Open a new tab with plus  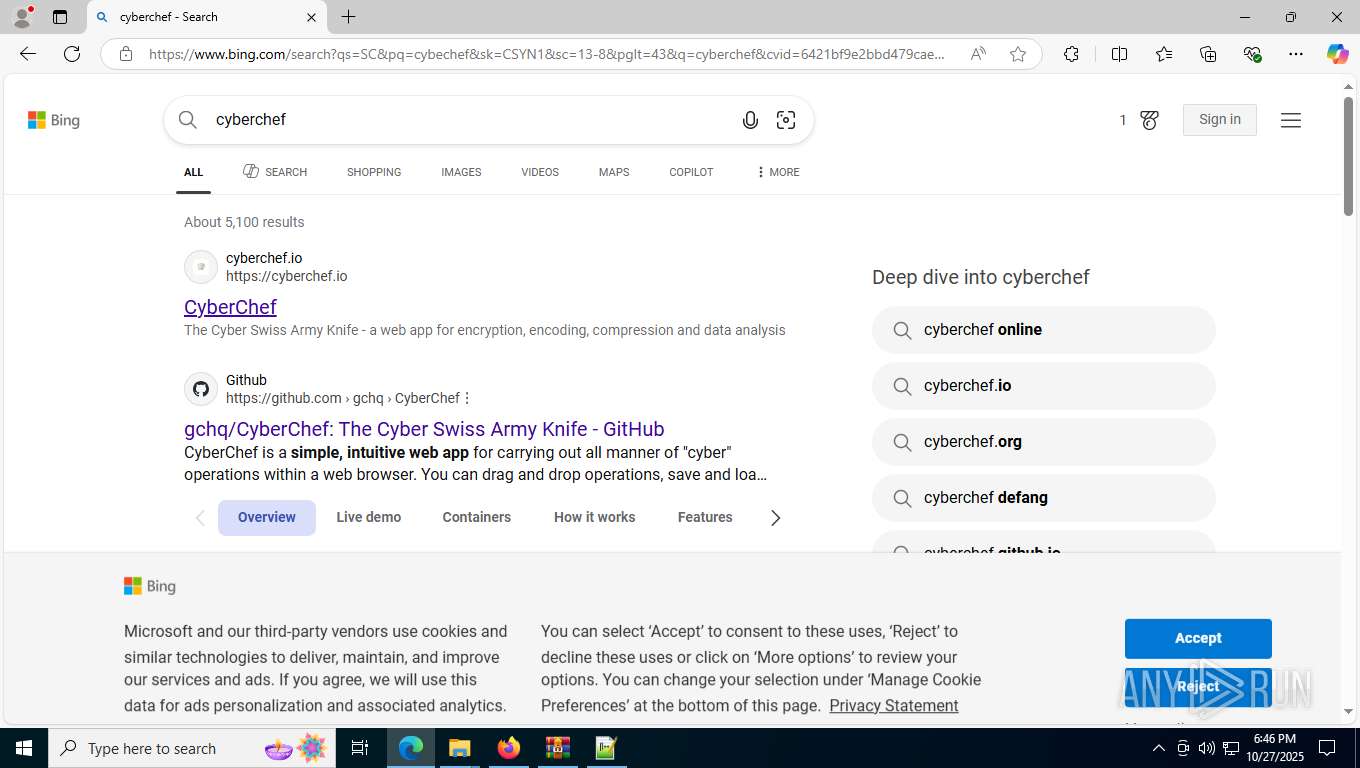348,17
